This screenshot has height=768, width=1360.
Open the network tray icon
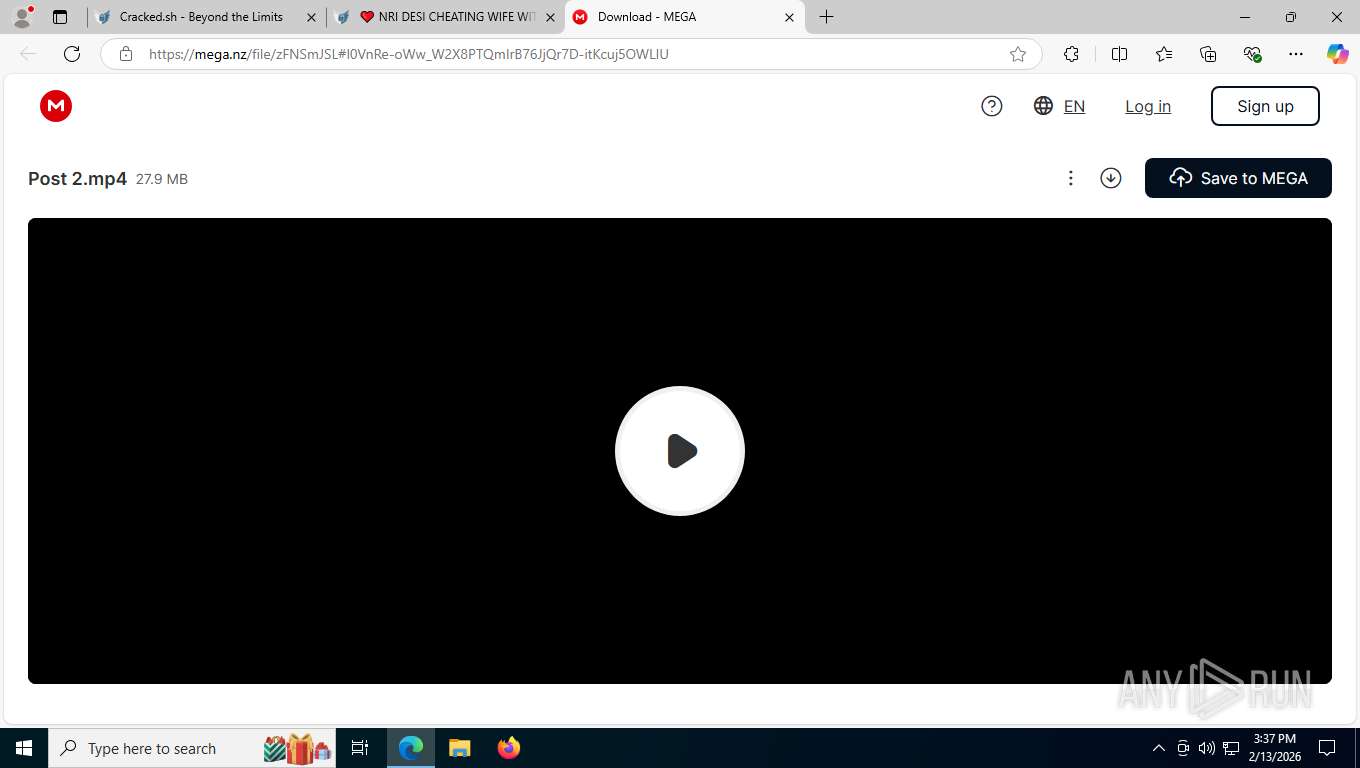coord(1231,748)
